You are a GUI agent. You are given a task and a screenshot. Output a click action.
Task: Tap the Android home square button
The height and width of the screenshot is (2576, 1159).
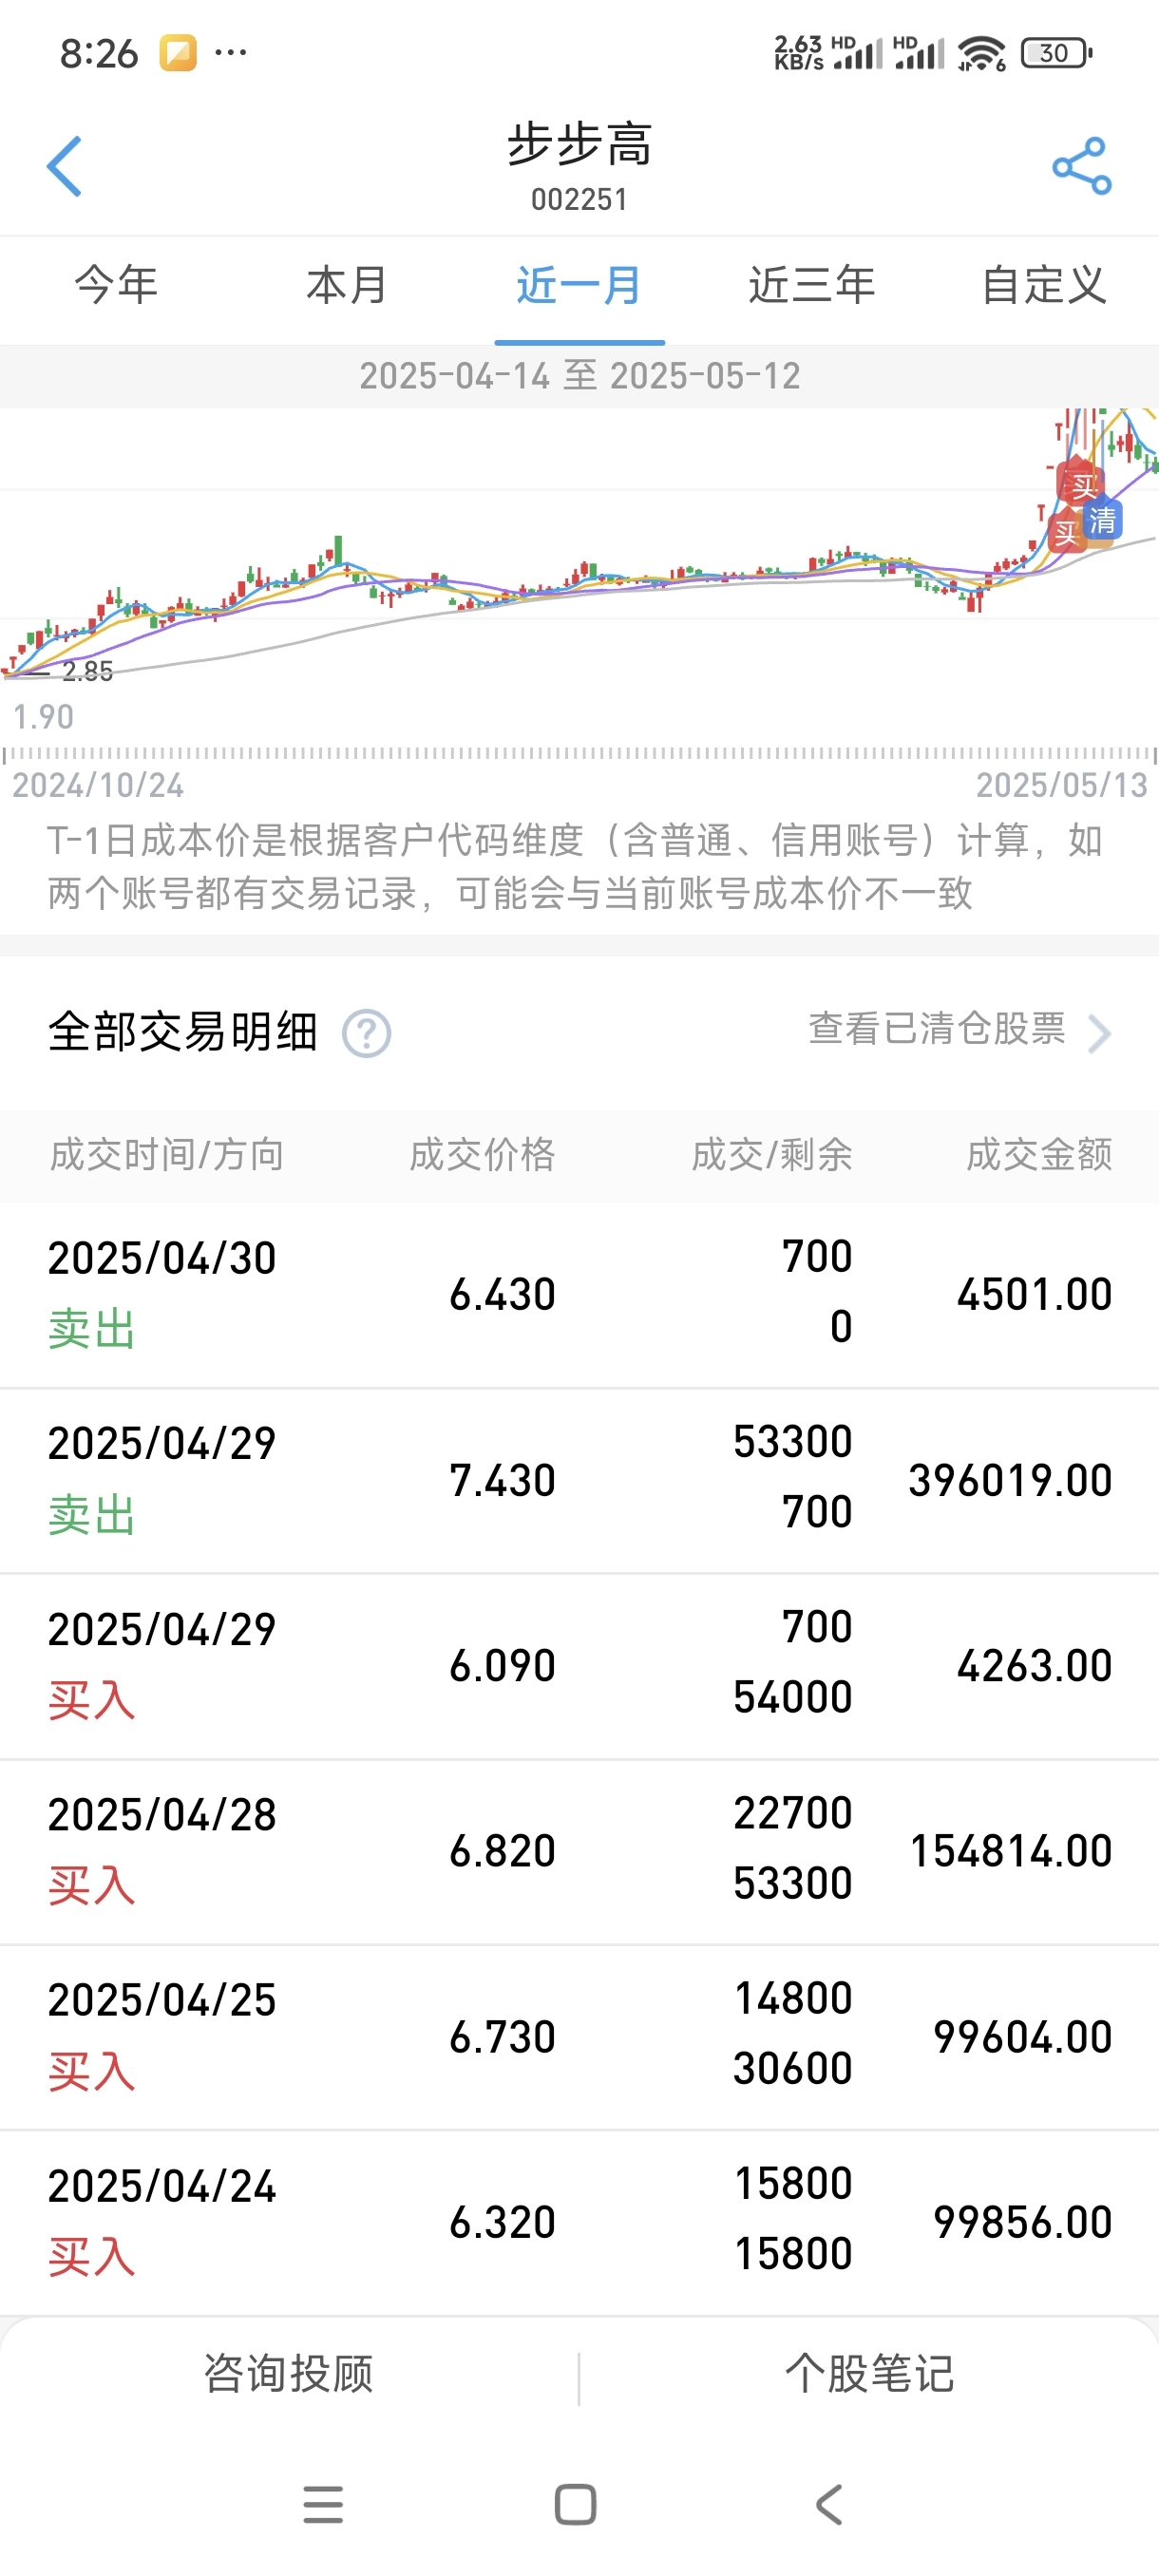576,2504
